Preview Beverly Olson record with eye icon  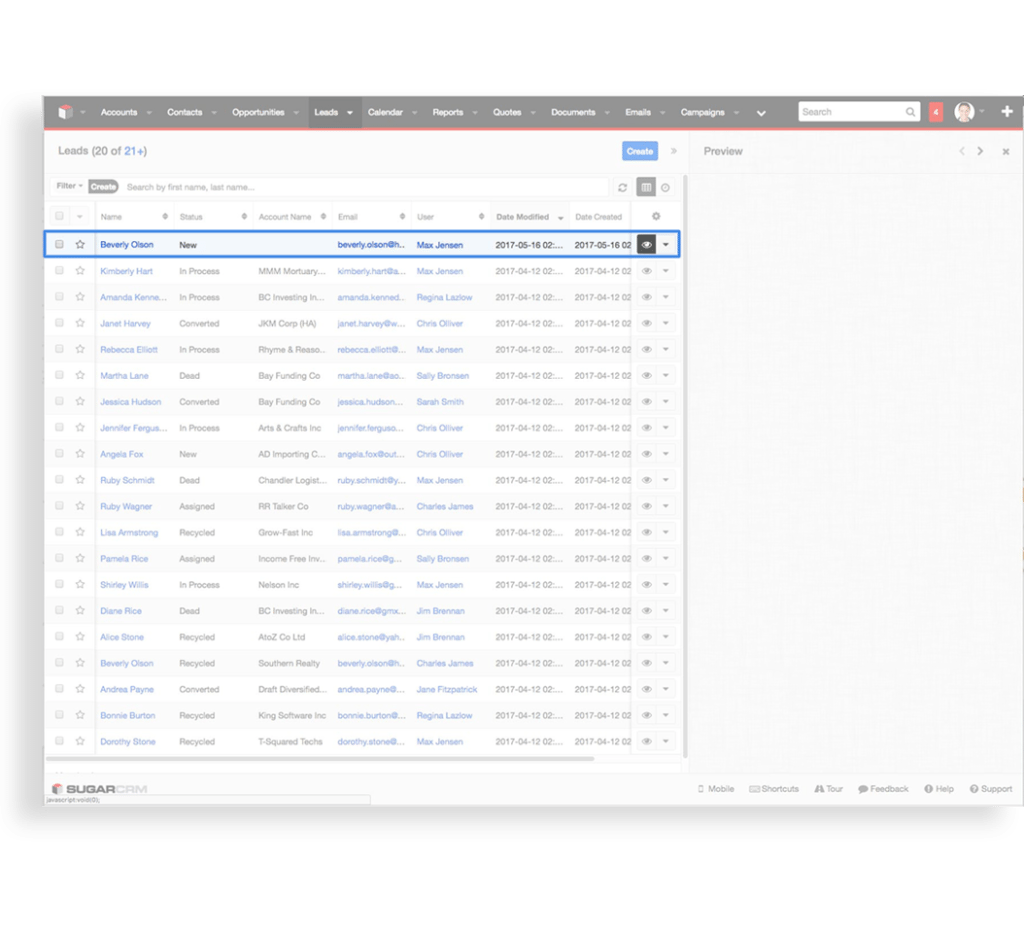pyautogui.click(x=646, y=244)
